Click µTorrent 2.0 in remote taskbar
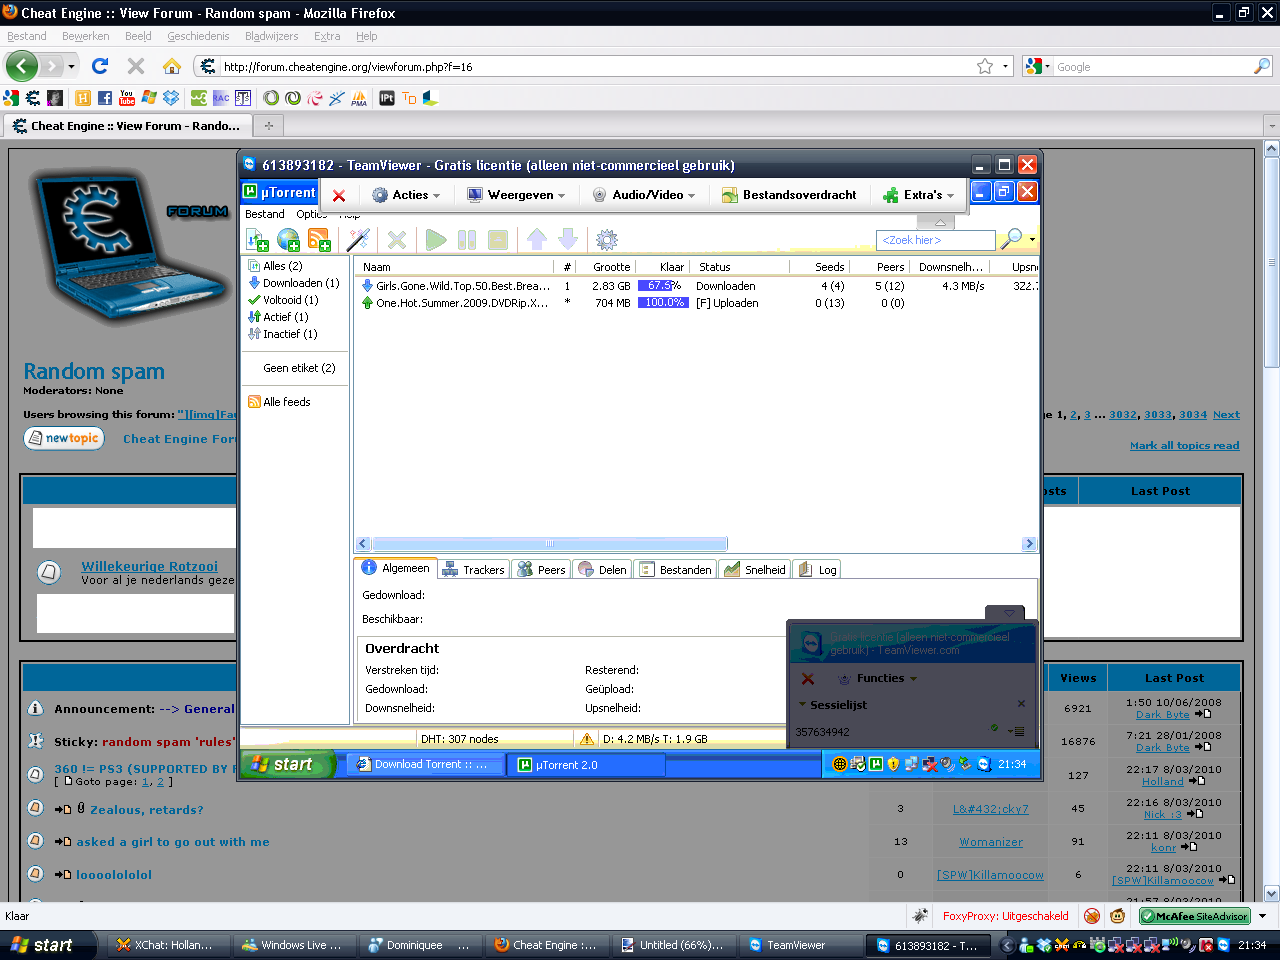The height and width of the screenshot is (960, 1280). point(586,765)
